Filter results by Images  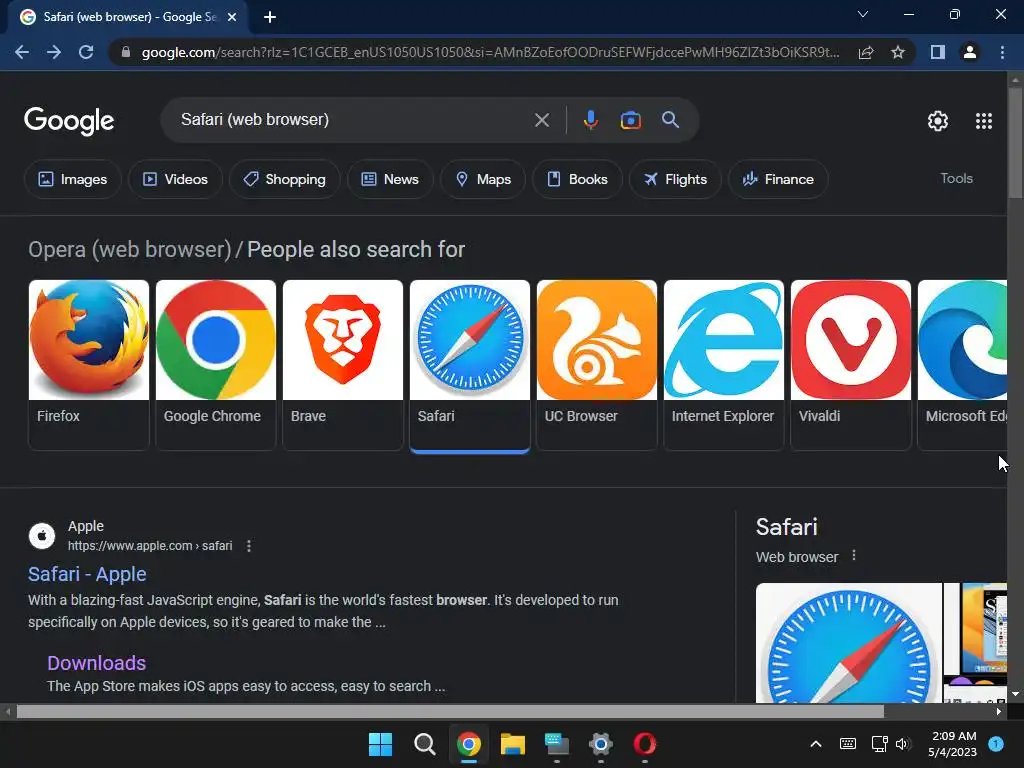(x=72, y=179)
